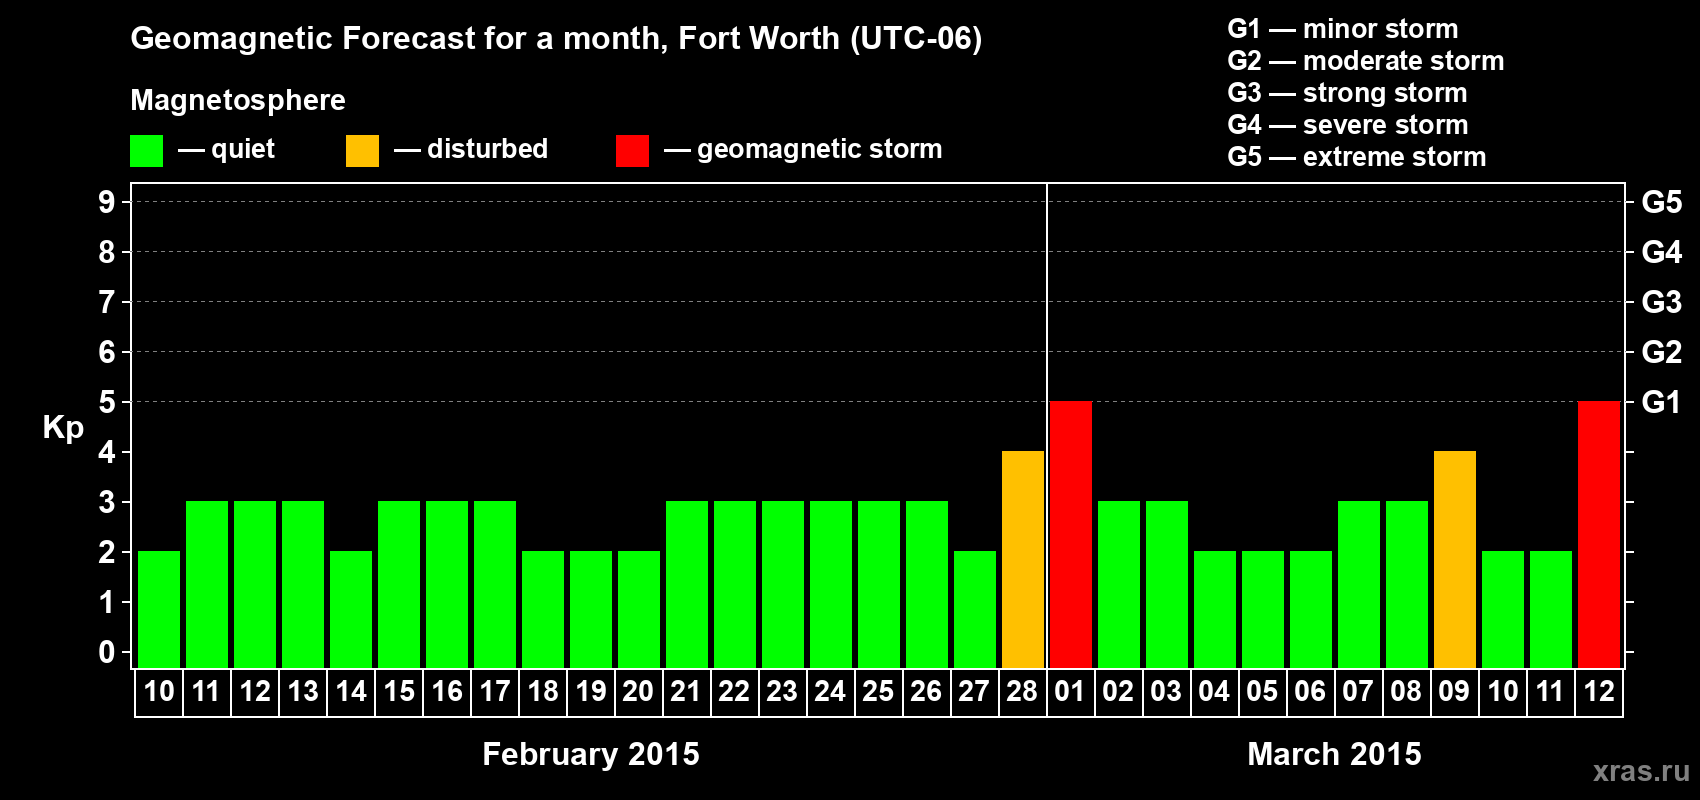Click the green bar for March 07
The image size is (1700, 800).
coord(1359,585)
